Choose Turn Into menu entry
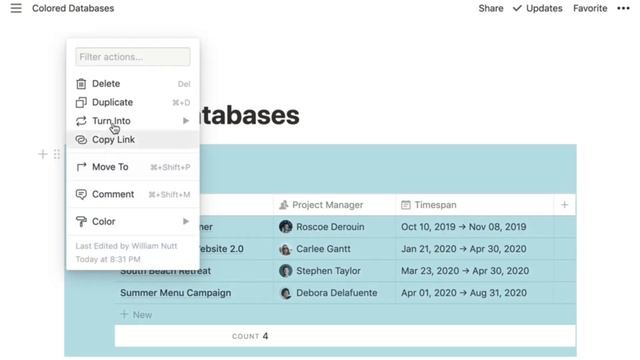Screen dimensions: 640x360 [x=133, y=121]
